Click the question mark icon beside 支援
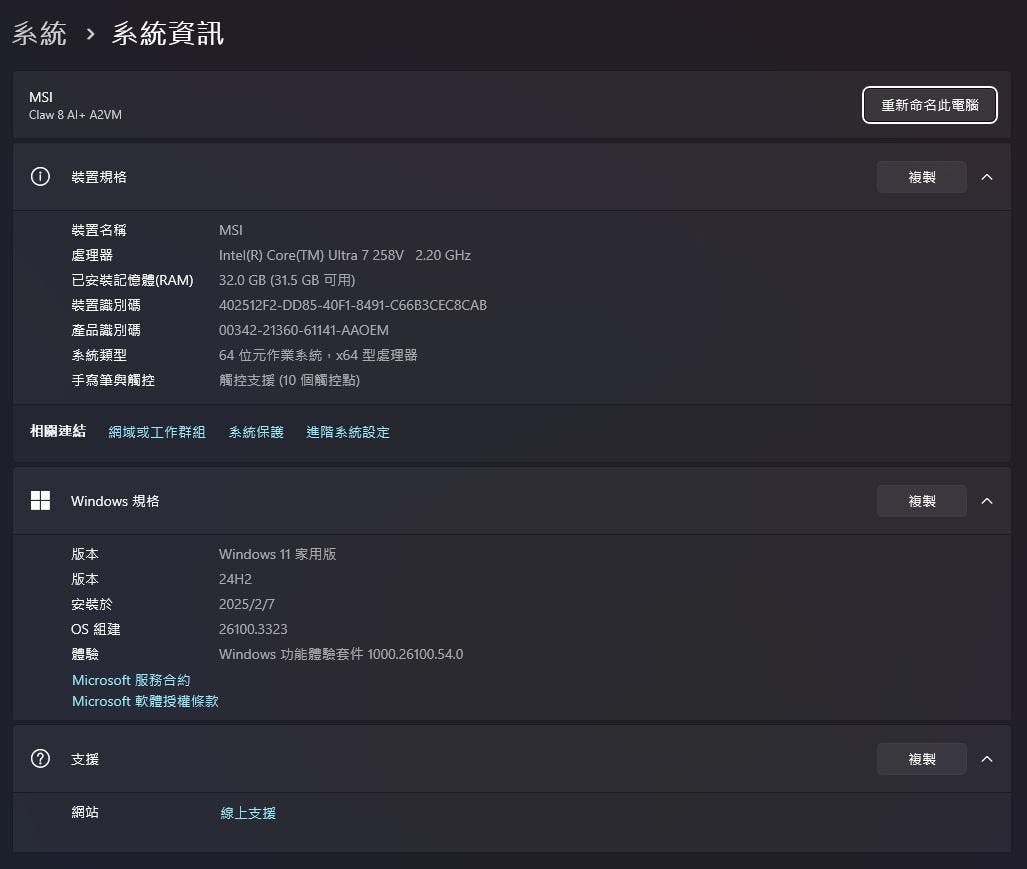 (40, 759)
